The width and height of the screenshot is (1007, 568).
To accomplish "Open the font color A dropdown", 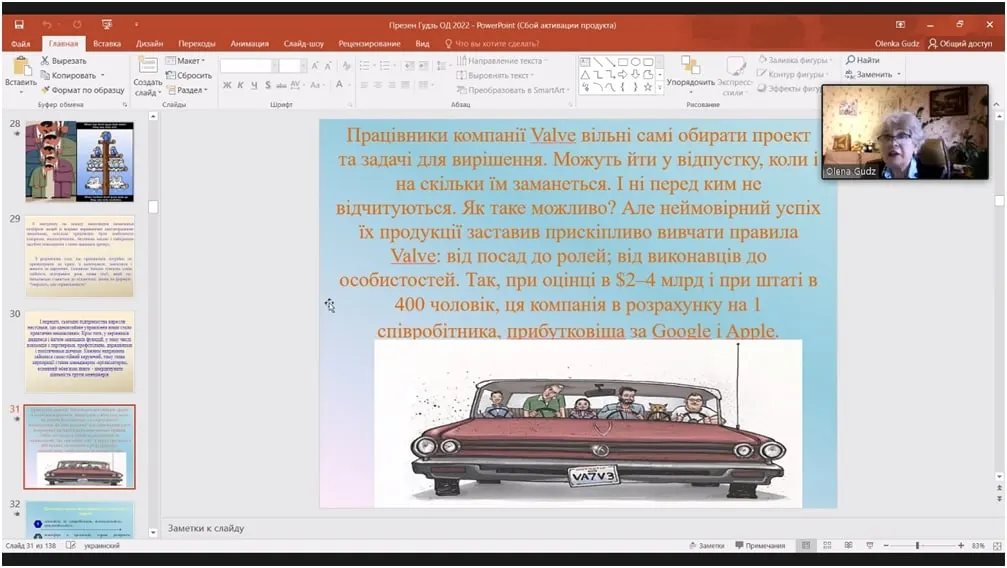I will (x=349, y=85).
